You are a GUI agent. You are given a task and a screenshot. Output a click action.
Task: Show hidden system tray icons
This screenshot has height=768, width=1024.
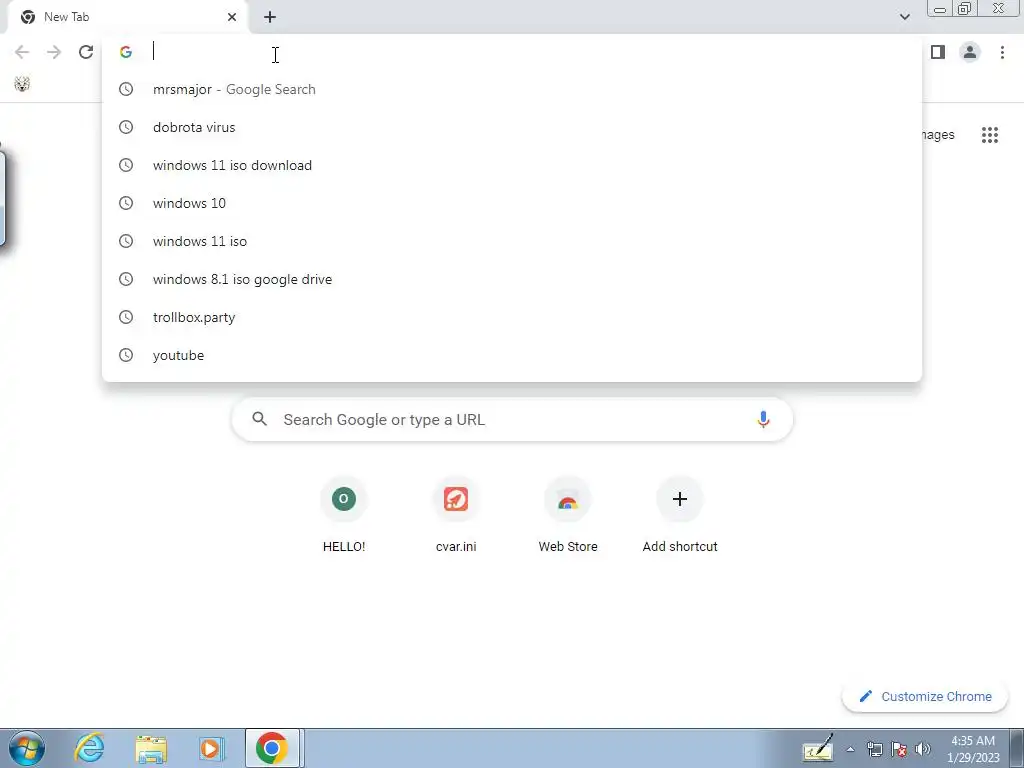tap(850, 749)
